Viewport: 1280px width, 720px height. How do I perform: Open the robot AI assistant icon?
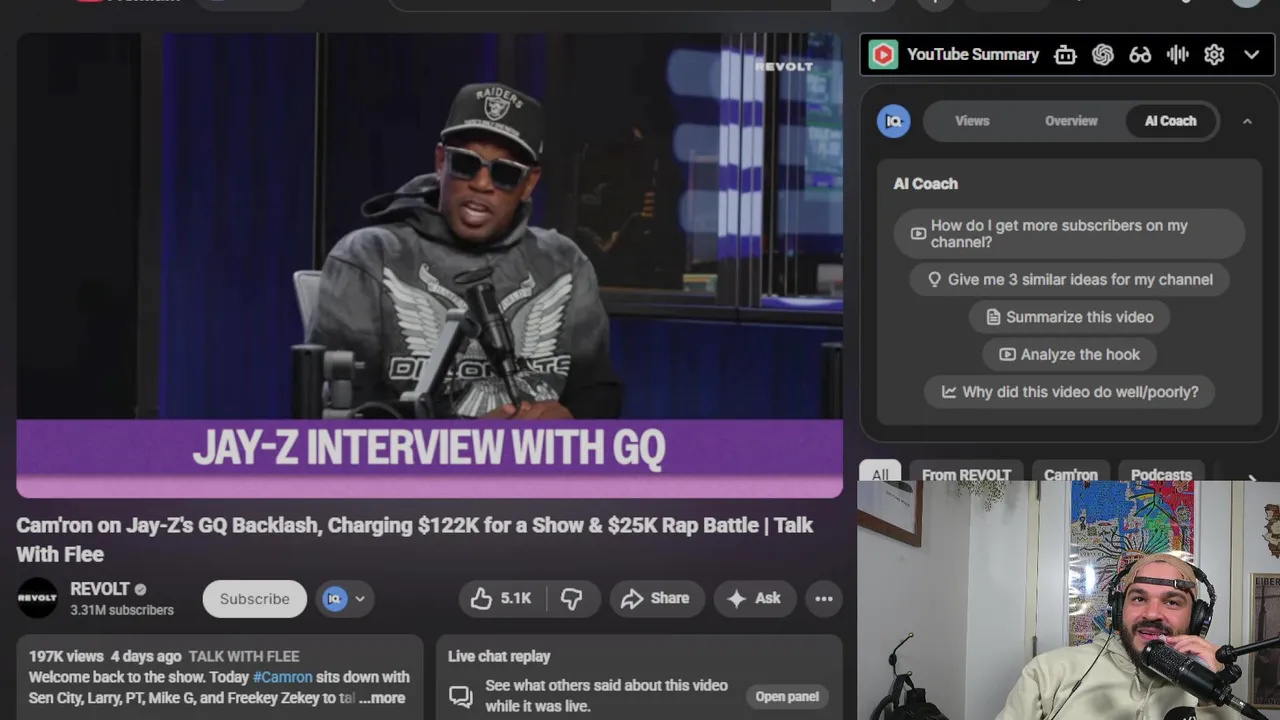[1065, 55]
